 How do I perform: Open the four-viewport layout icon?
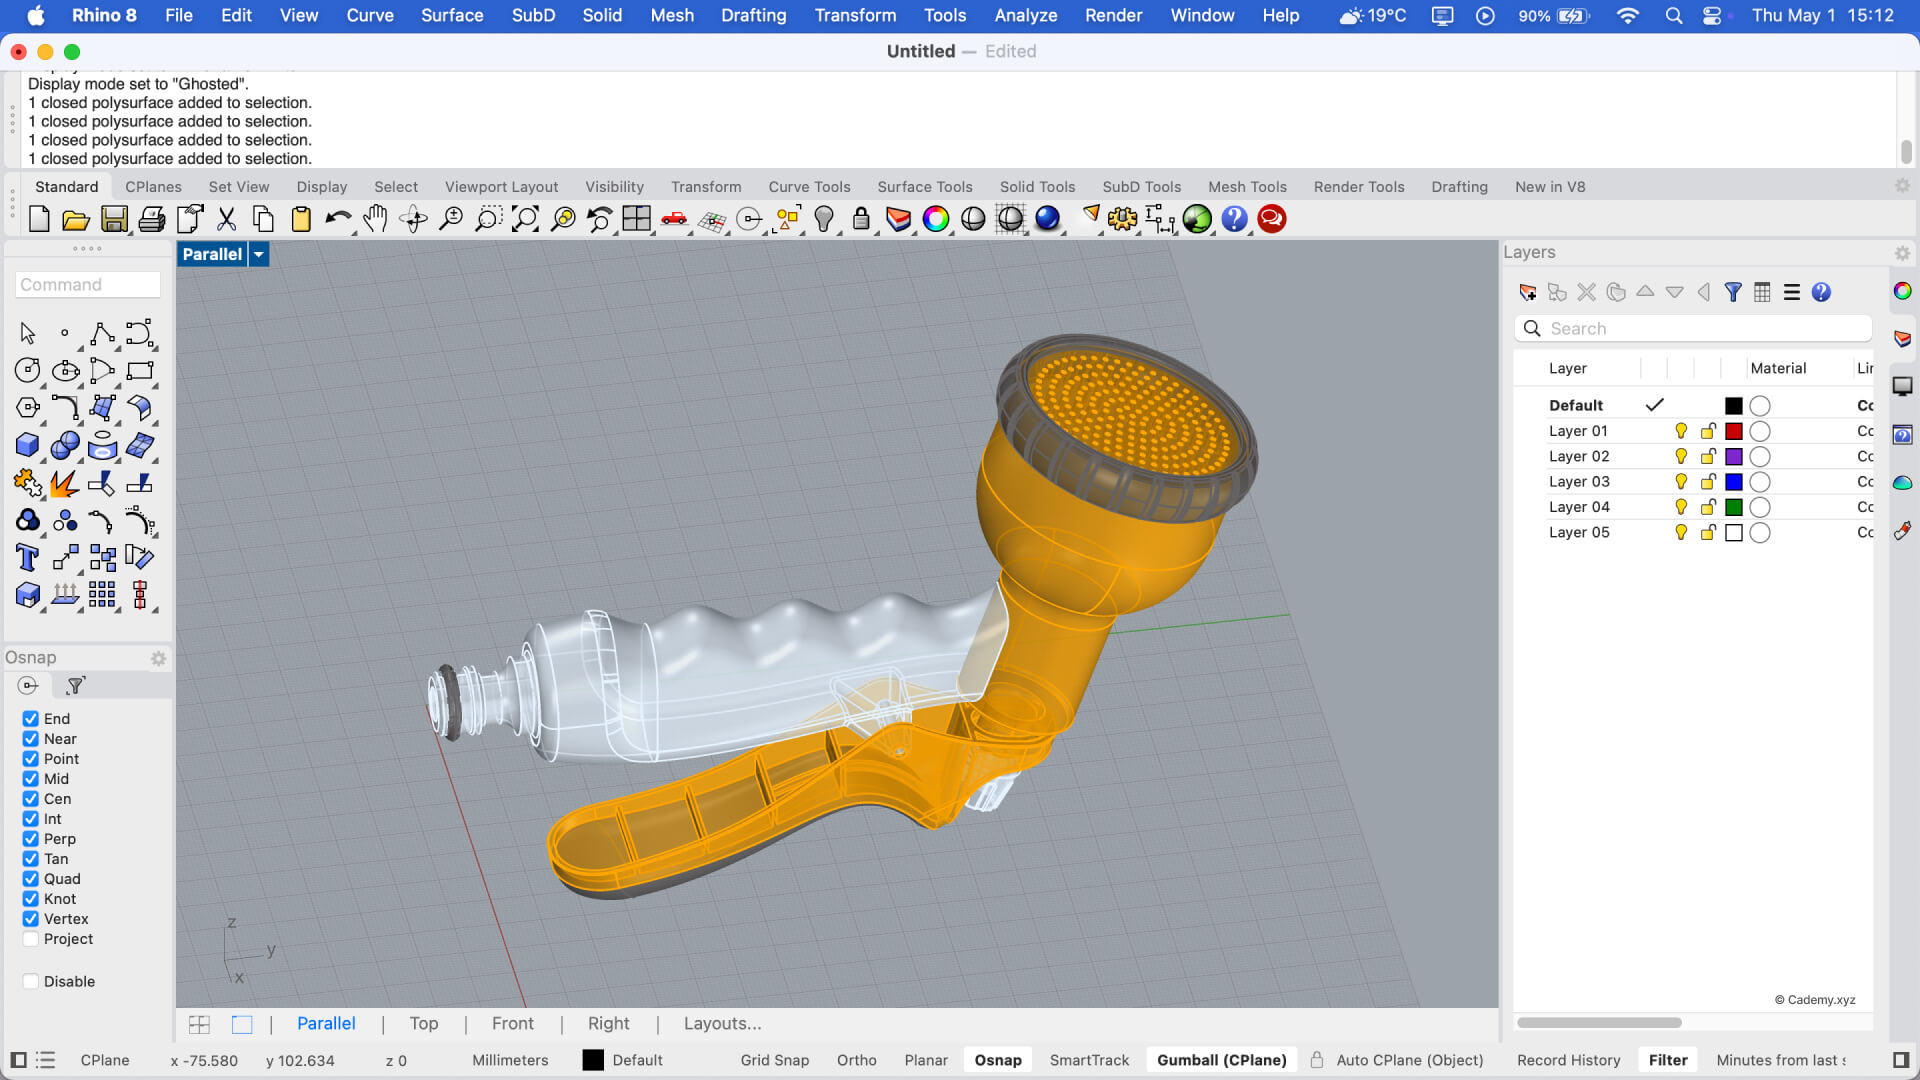[636, 219]
